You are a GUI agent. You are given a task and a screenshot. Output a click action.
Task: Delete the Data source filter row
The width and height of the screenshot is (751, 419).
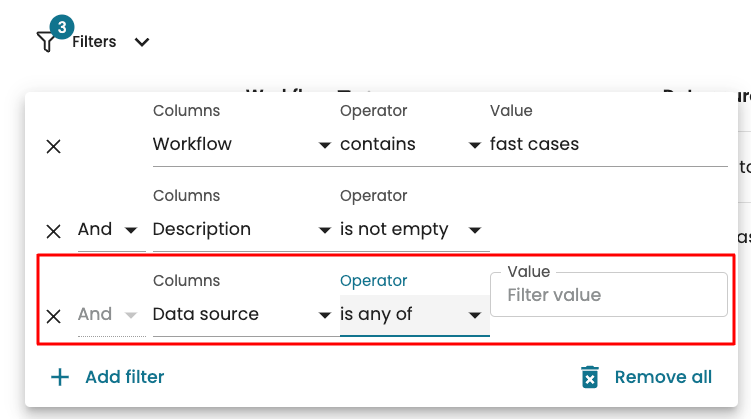point(54,316)
